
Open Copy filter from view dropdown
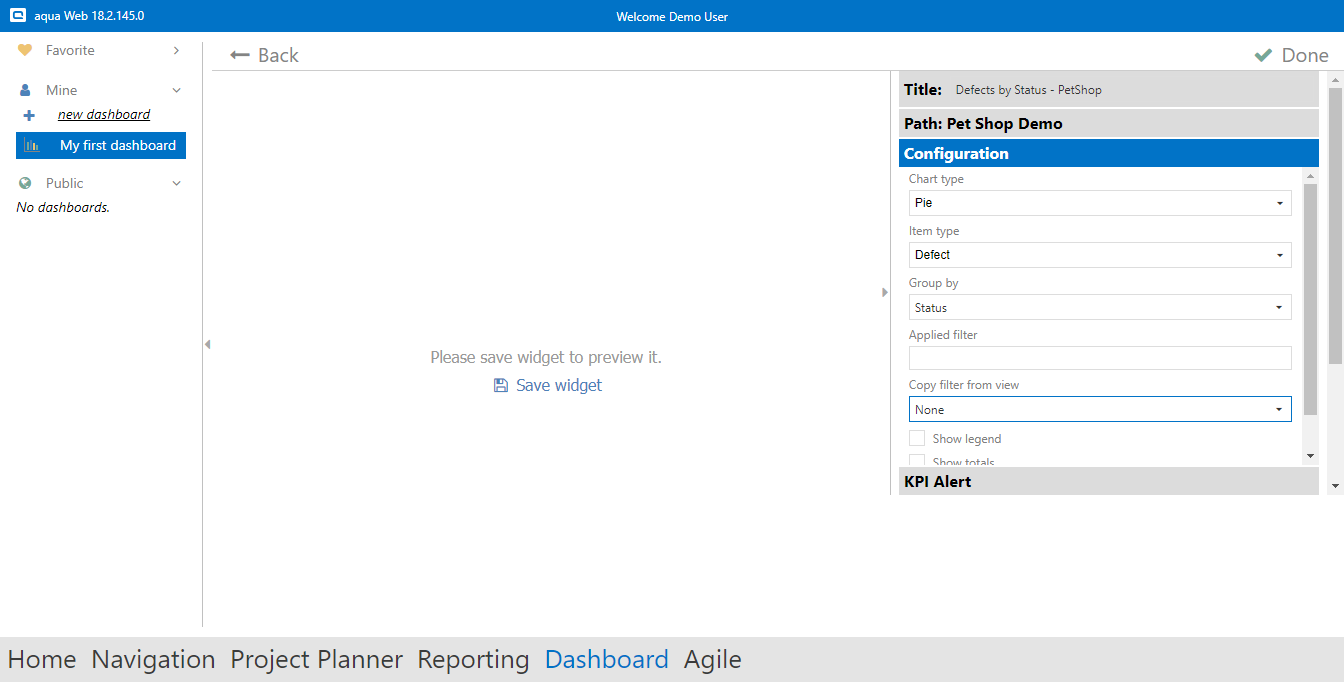1099,409
